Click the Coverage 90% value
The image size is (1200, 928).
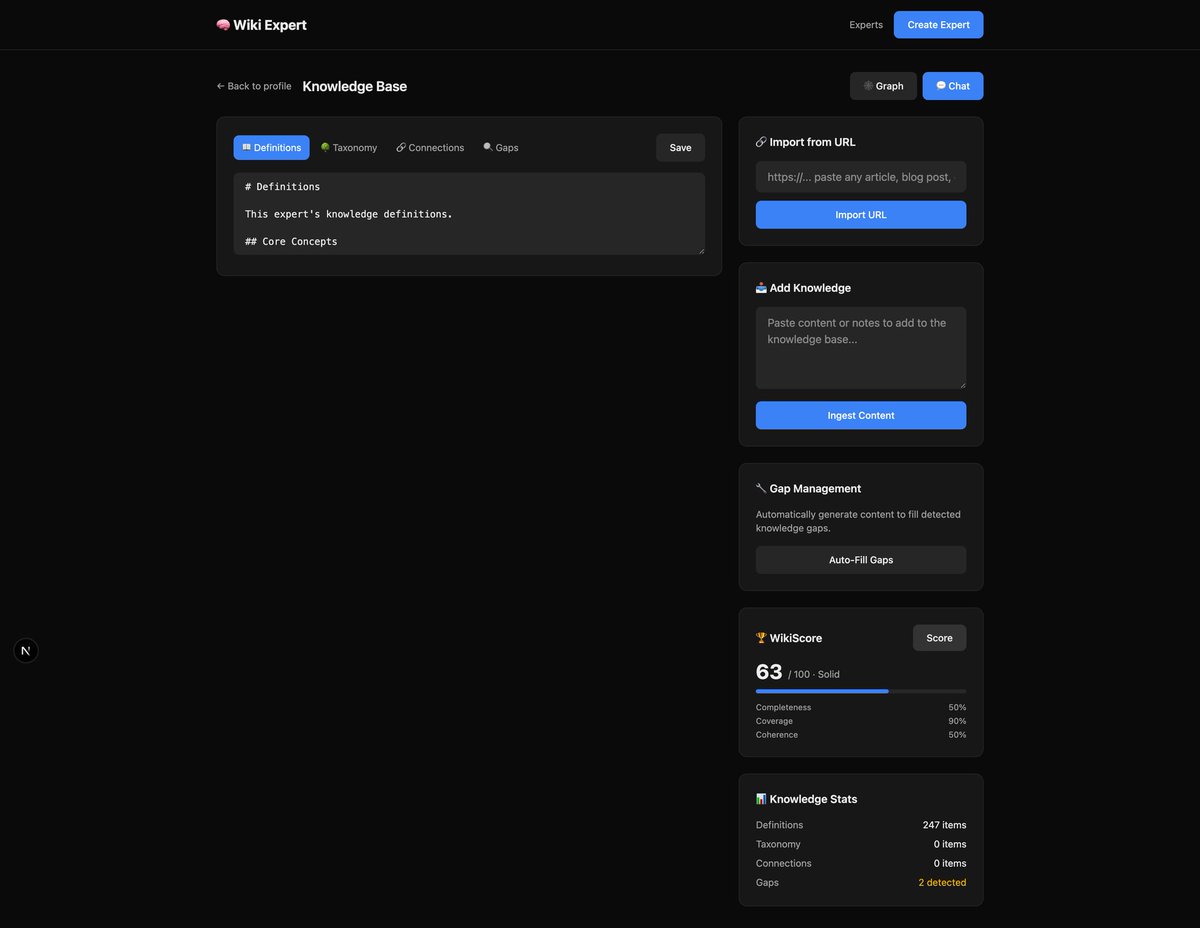tap(957, 721)
